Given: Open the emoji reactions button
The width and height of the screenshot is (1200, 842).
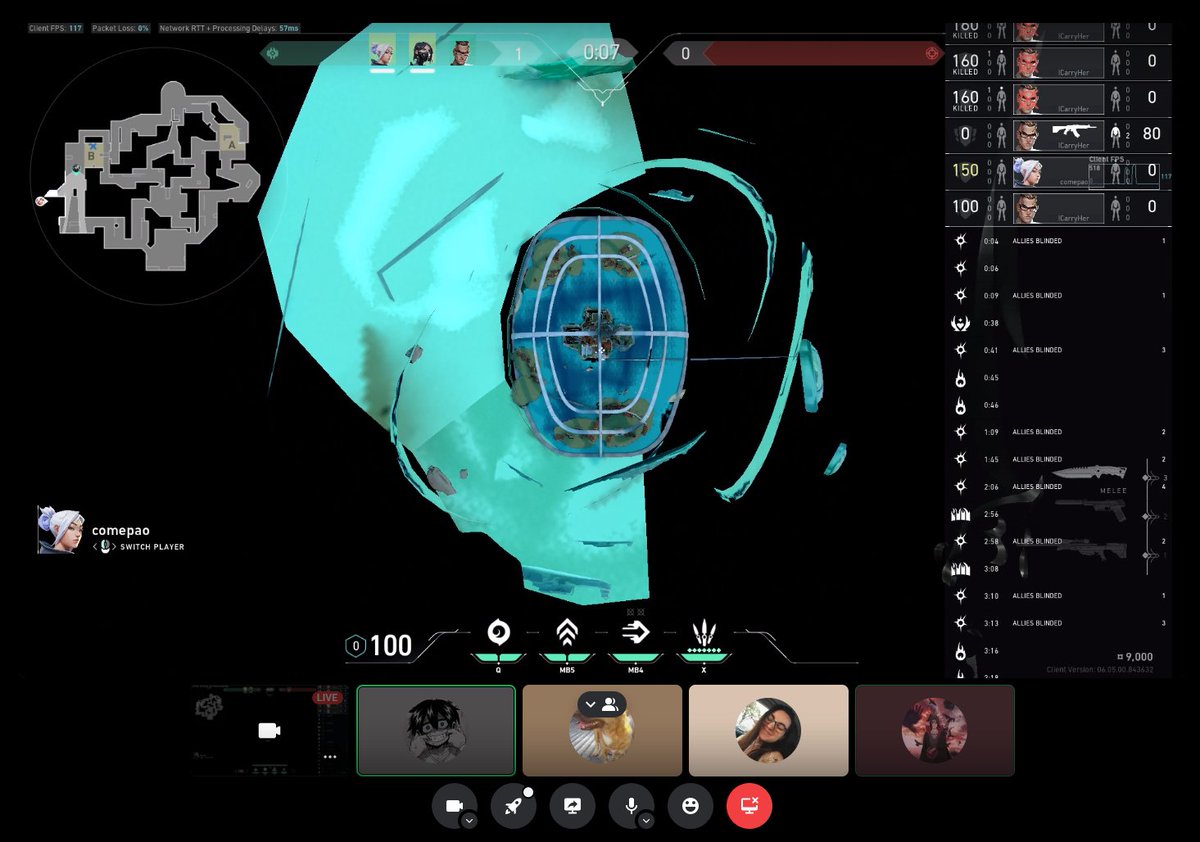Looking at the screenshot, I should pyautogui.click(x=690, y=806).
